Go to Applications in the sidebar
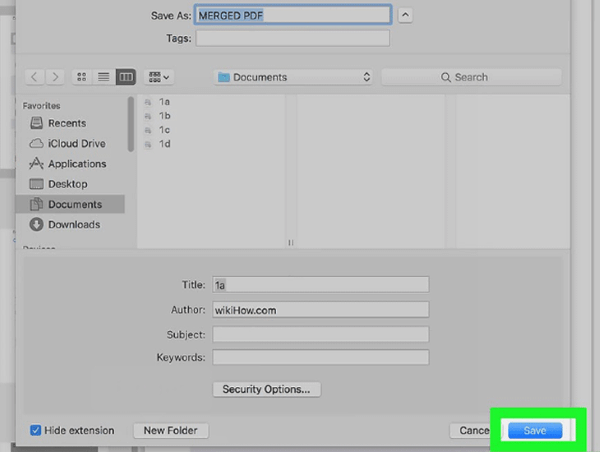The width and height of the screenshot is (600, 452). pos(76,164)
